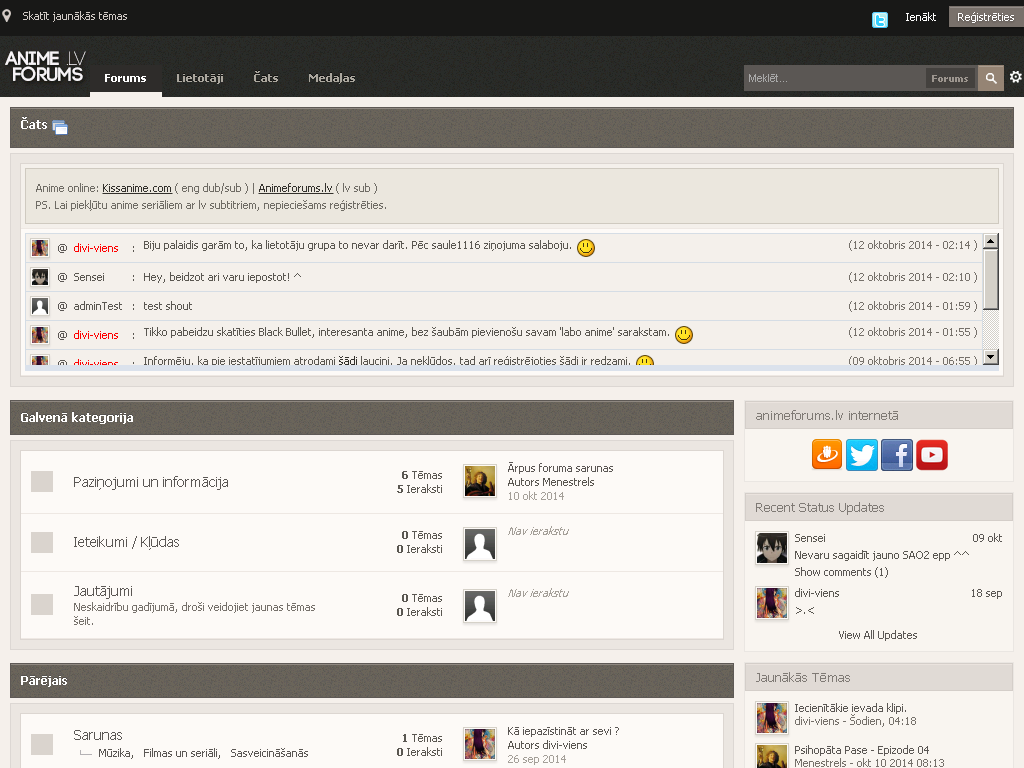The height and width of the screenshot is (768, 1024).
Task: Click the Reģistrēties button
Action: 985,17
